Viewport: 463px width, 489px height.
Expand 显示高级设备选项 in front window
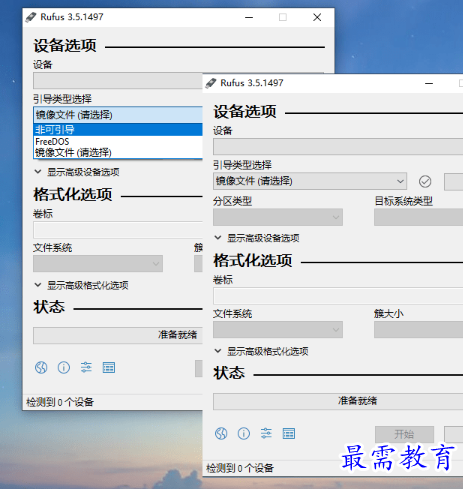coord(257,238)
